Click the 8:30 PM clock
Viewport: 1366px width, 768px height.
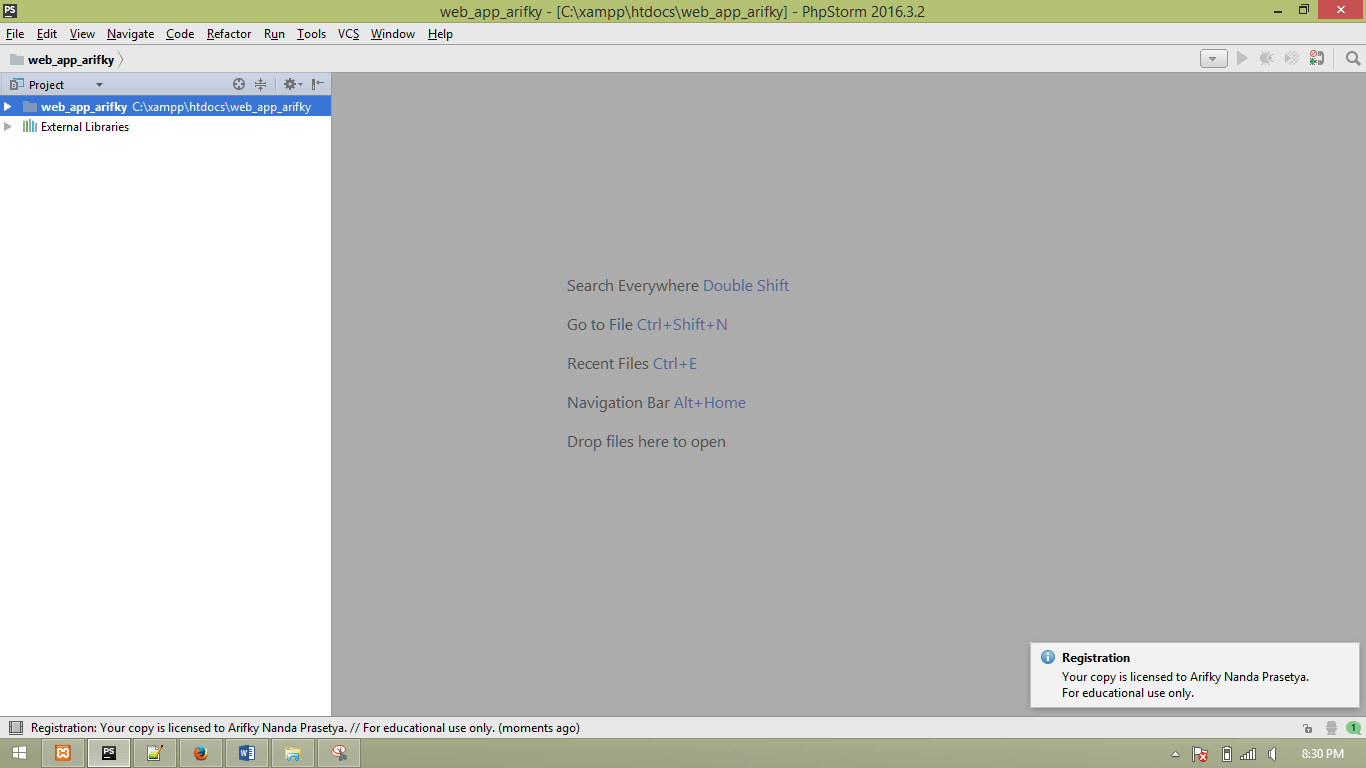[x=1323, y=754]
